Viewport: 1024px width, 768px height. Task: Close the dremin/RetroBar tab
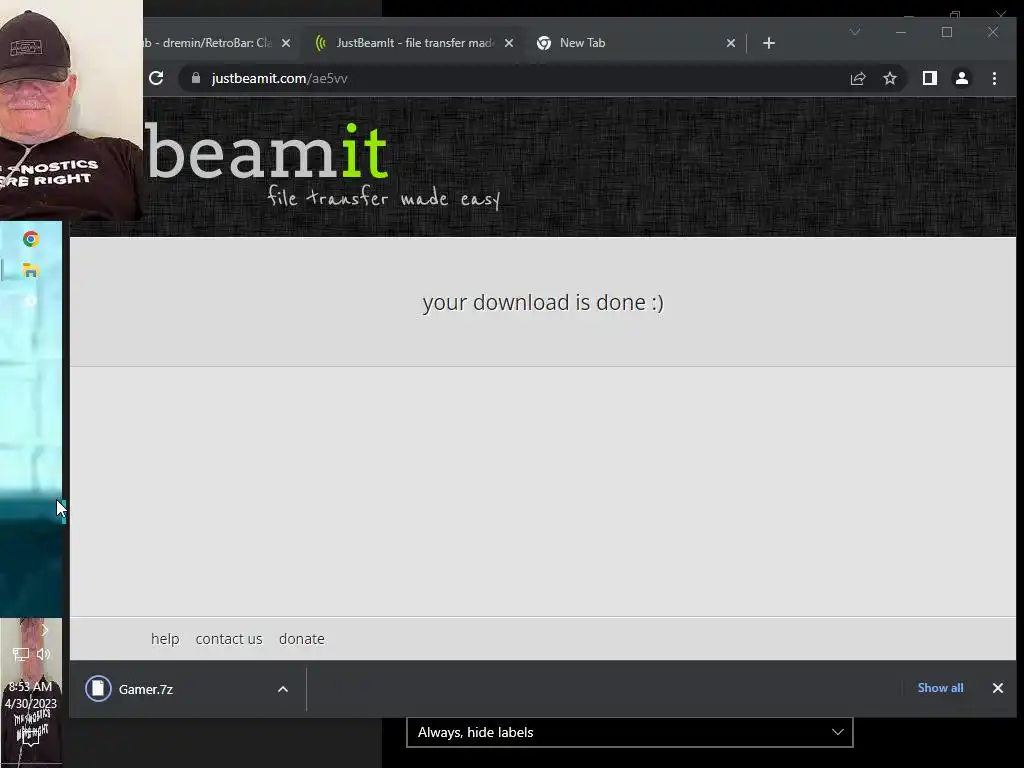click(285, 43)
